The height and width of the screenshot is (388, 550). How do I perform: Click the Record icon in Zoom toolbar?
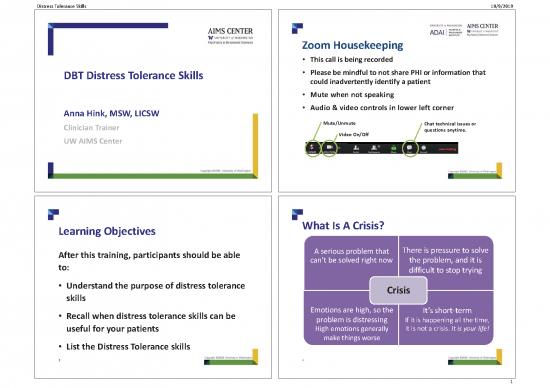[424, 148]
